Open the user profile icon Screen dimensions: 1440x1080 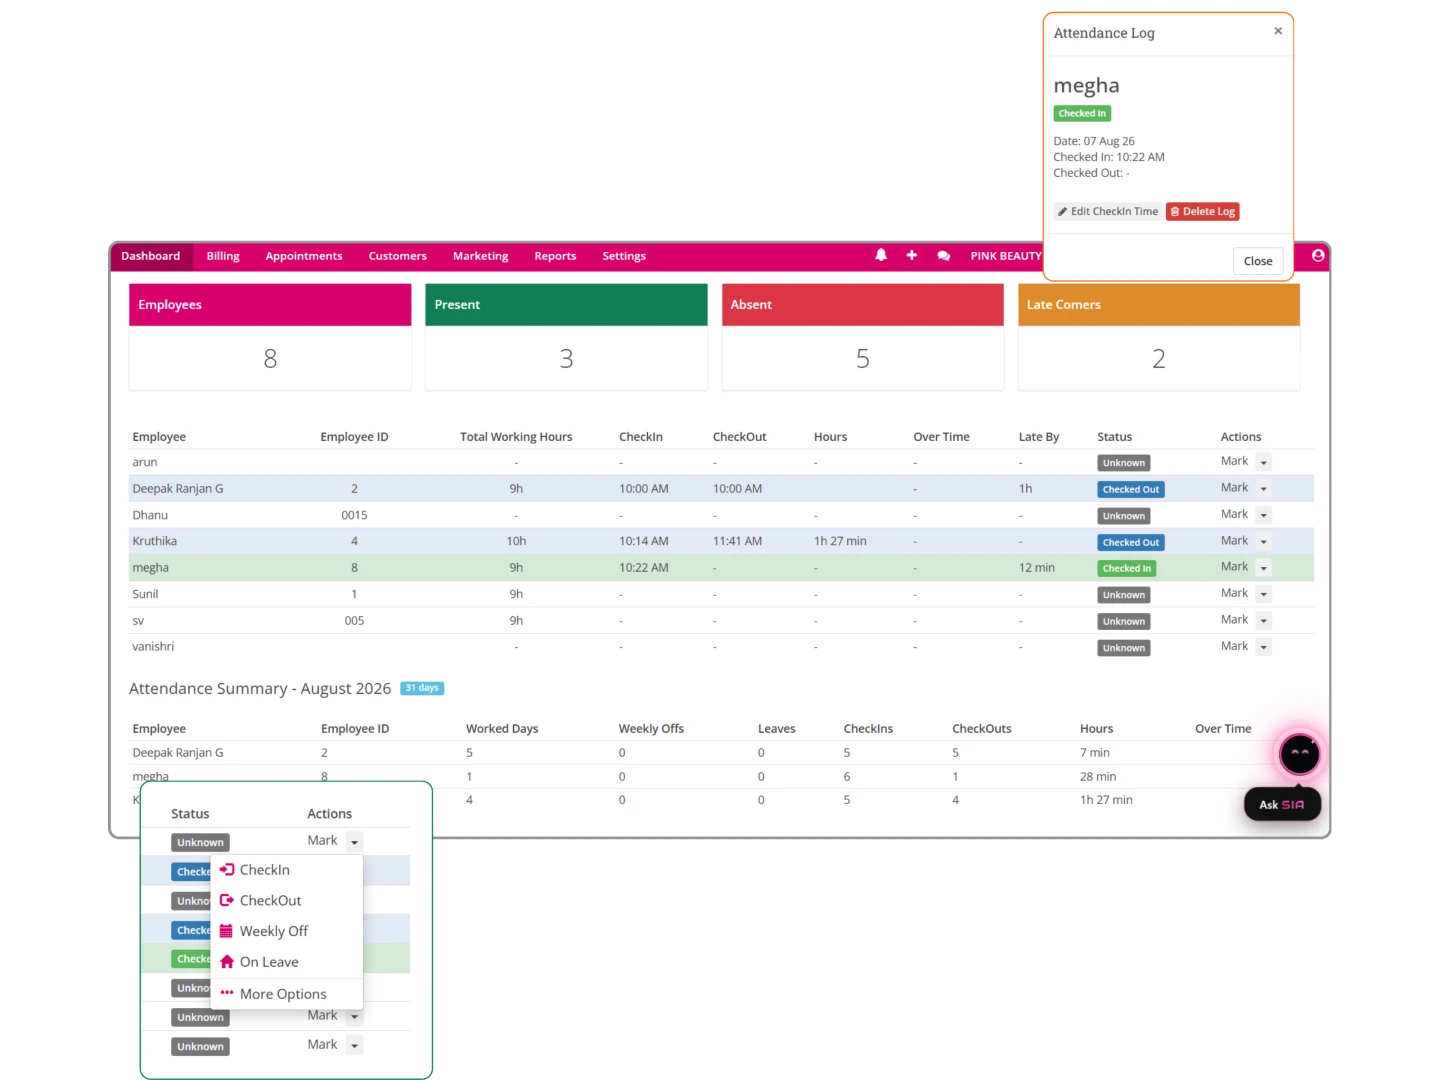1318,255
